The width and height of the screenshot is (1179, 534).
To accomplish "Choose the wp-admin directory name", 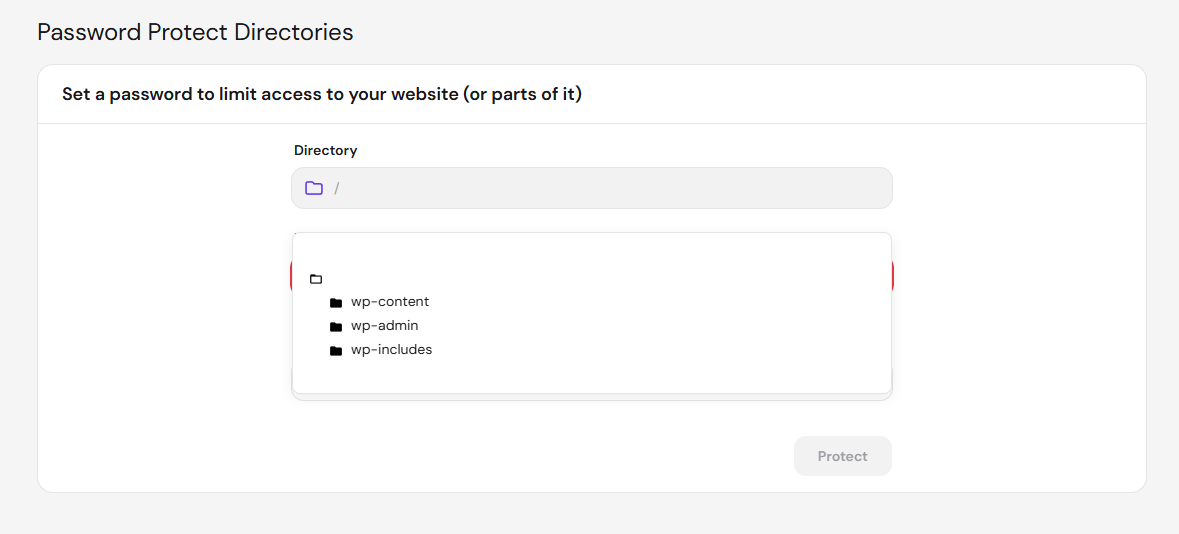I will pos(384,326).
